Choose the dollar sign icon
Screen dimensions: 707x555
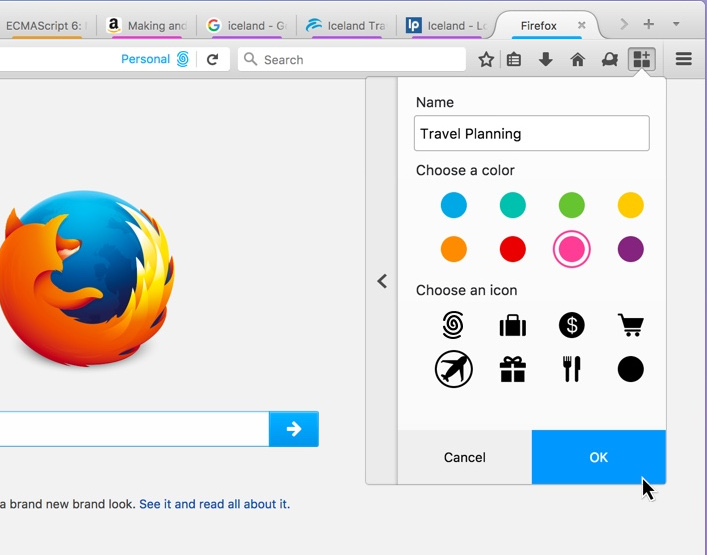[572, 325]
